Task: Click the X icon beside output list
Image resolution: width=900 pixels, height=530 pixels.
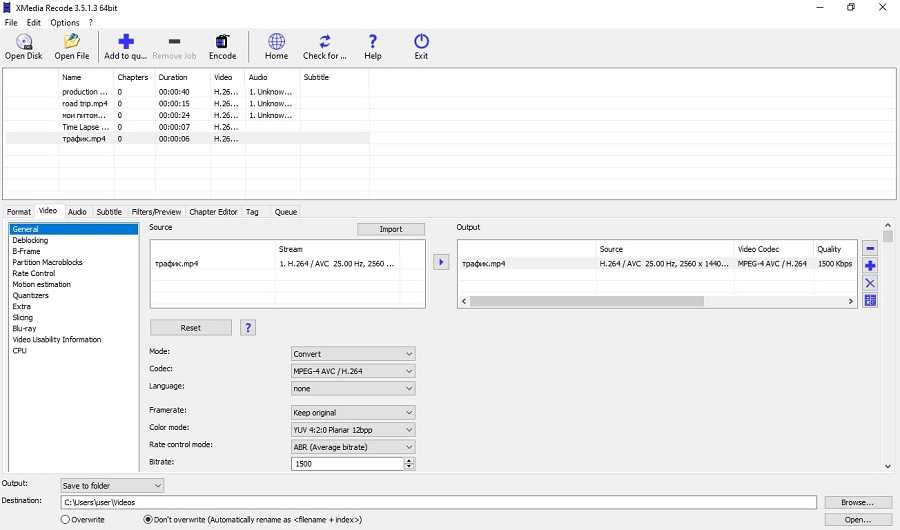Action: tap(870, 283)
